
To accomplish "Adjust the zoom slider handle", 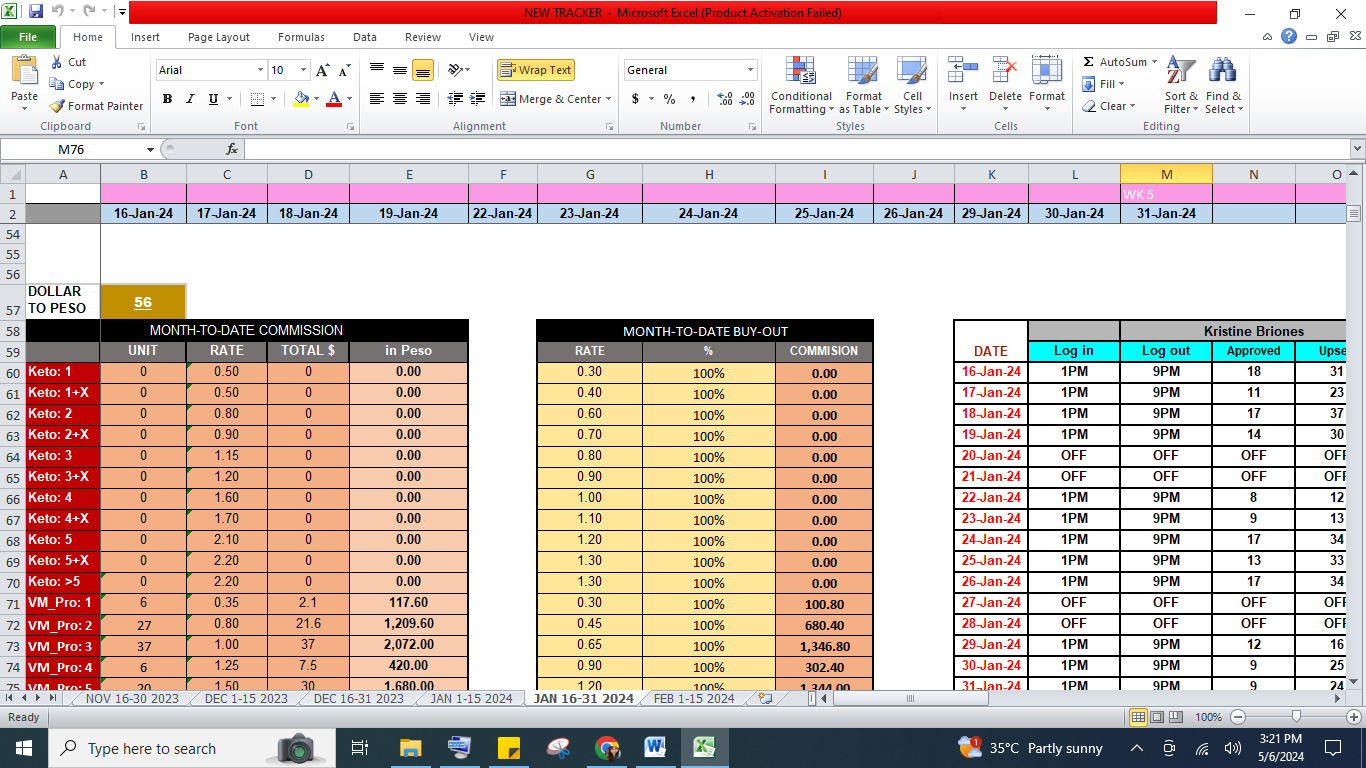I will (1296, 717).
